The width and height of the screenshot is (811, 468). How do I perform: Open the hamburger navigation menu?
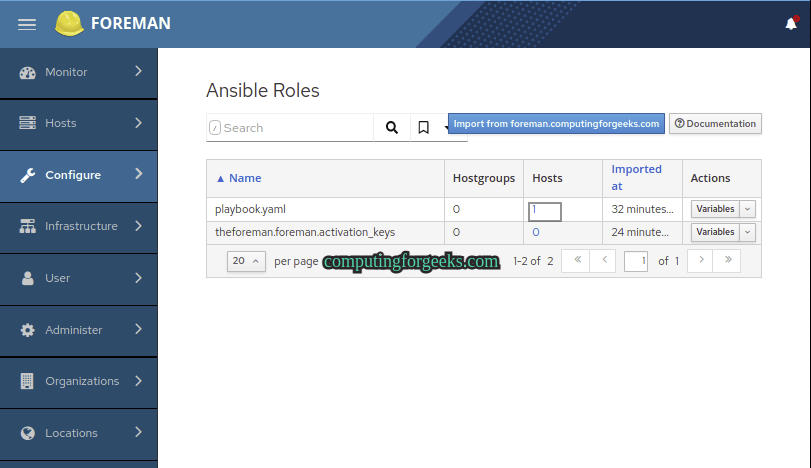click(27, 24)
